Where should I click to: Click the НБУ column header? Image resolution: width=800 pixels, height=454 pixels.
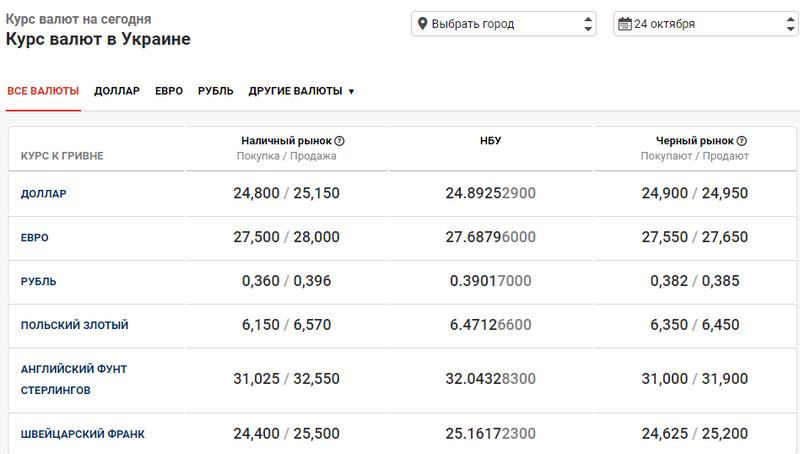490,141
